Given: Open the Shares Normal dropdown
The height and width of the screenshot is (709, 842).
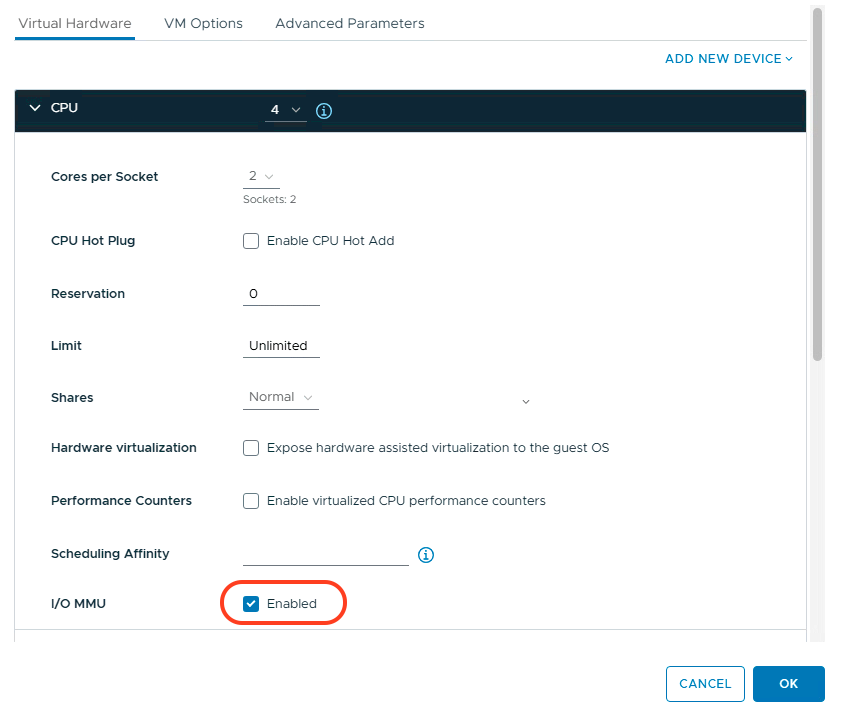Looking at the screenshot, I should pos(281,397).
